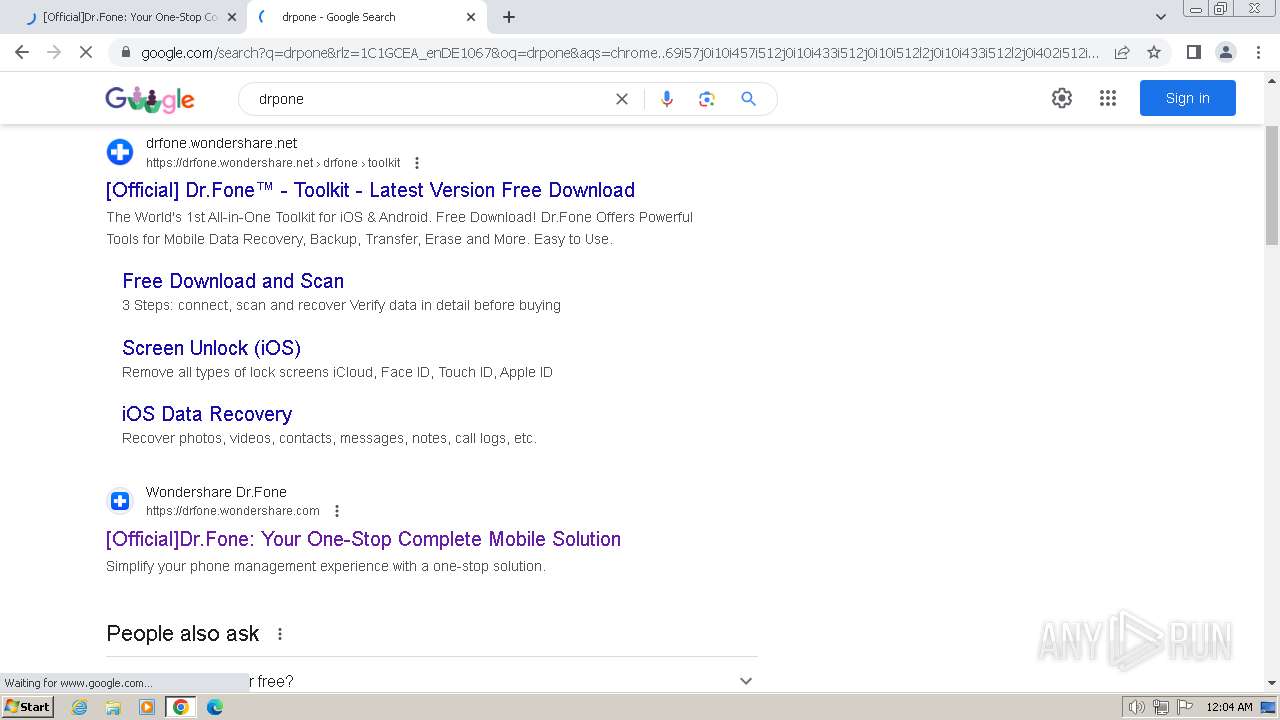Open File Explorer from taskbar

click(113, 707)
